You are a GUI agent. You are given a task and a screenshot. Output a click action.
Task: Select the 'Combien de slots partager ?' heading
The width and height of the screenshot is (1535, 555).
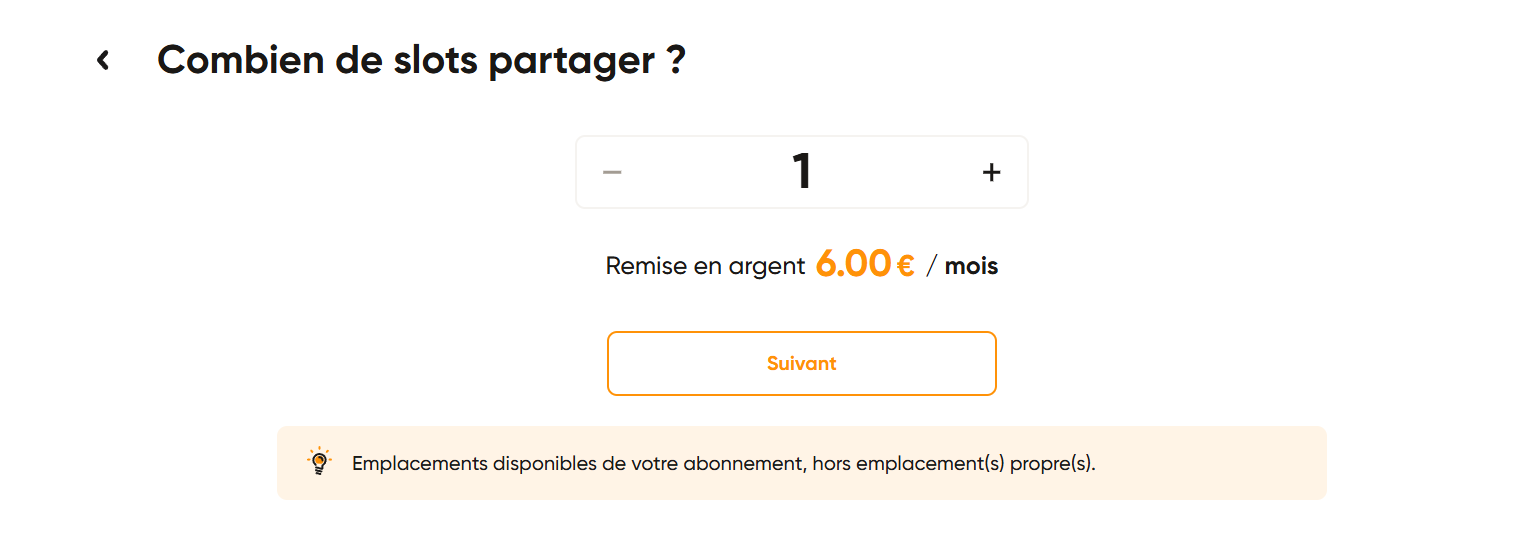[421, 61]
